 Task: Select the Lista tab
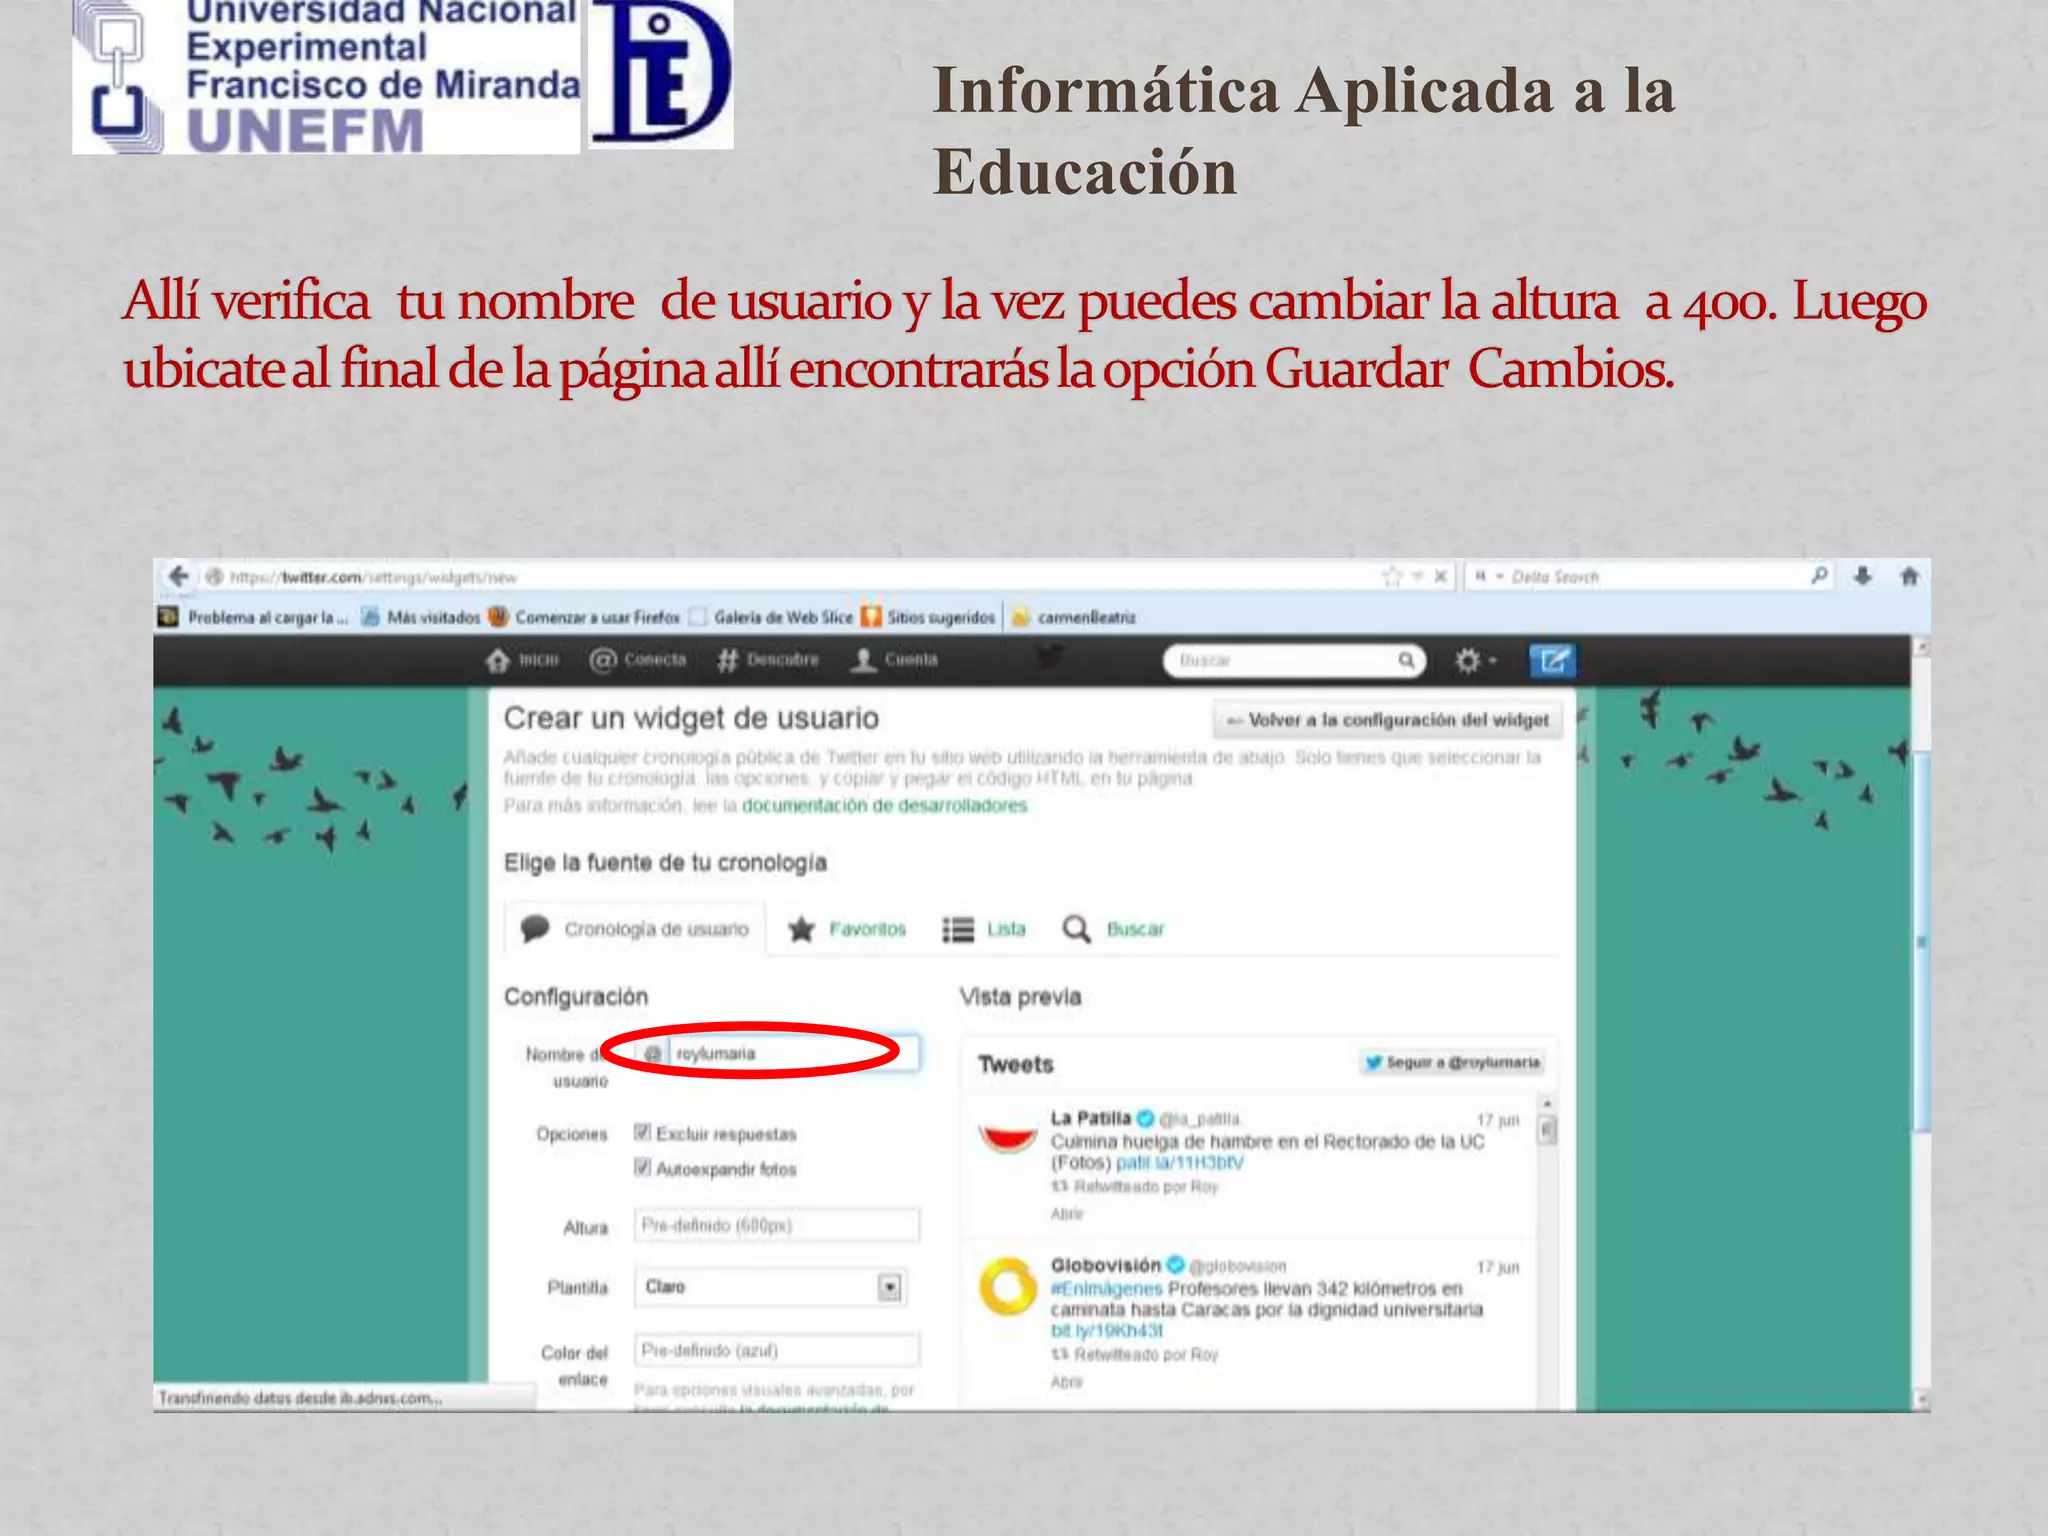pyautogui.click(x=984, y=930)
